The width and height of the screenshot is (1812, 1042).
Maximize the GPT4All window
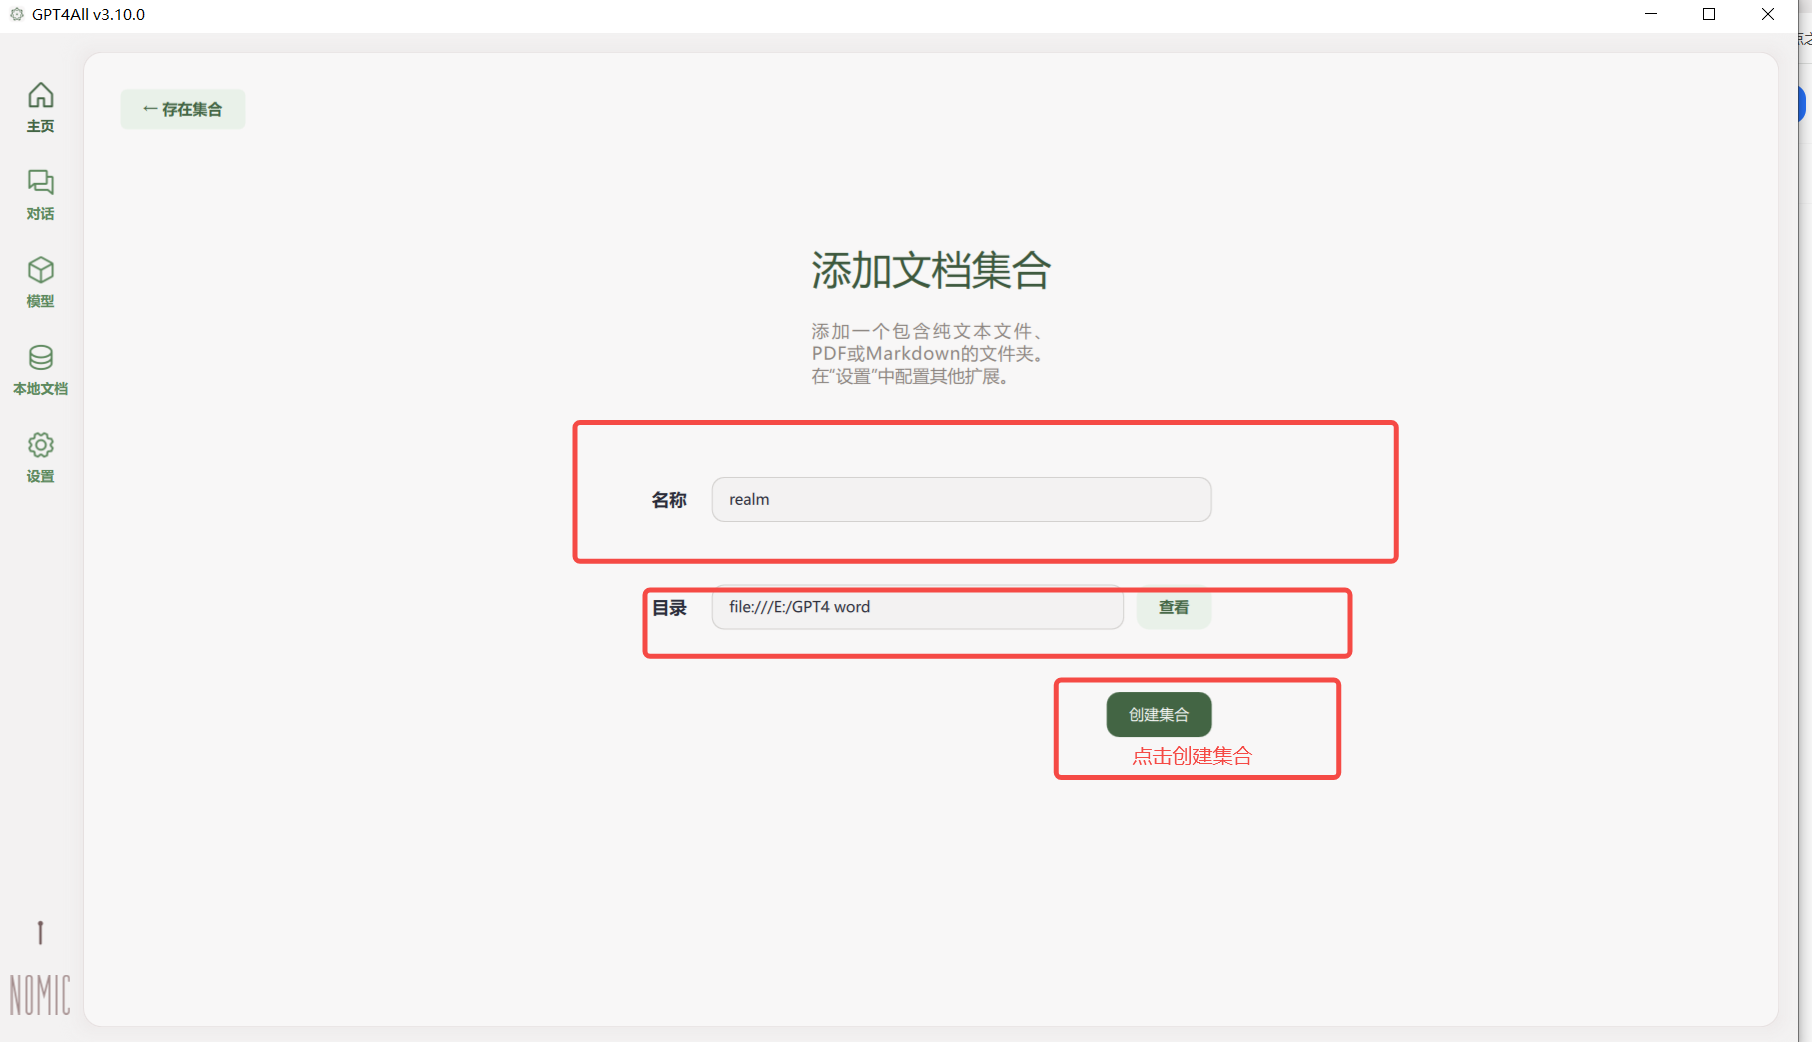click(x=1708, y=14)
